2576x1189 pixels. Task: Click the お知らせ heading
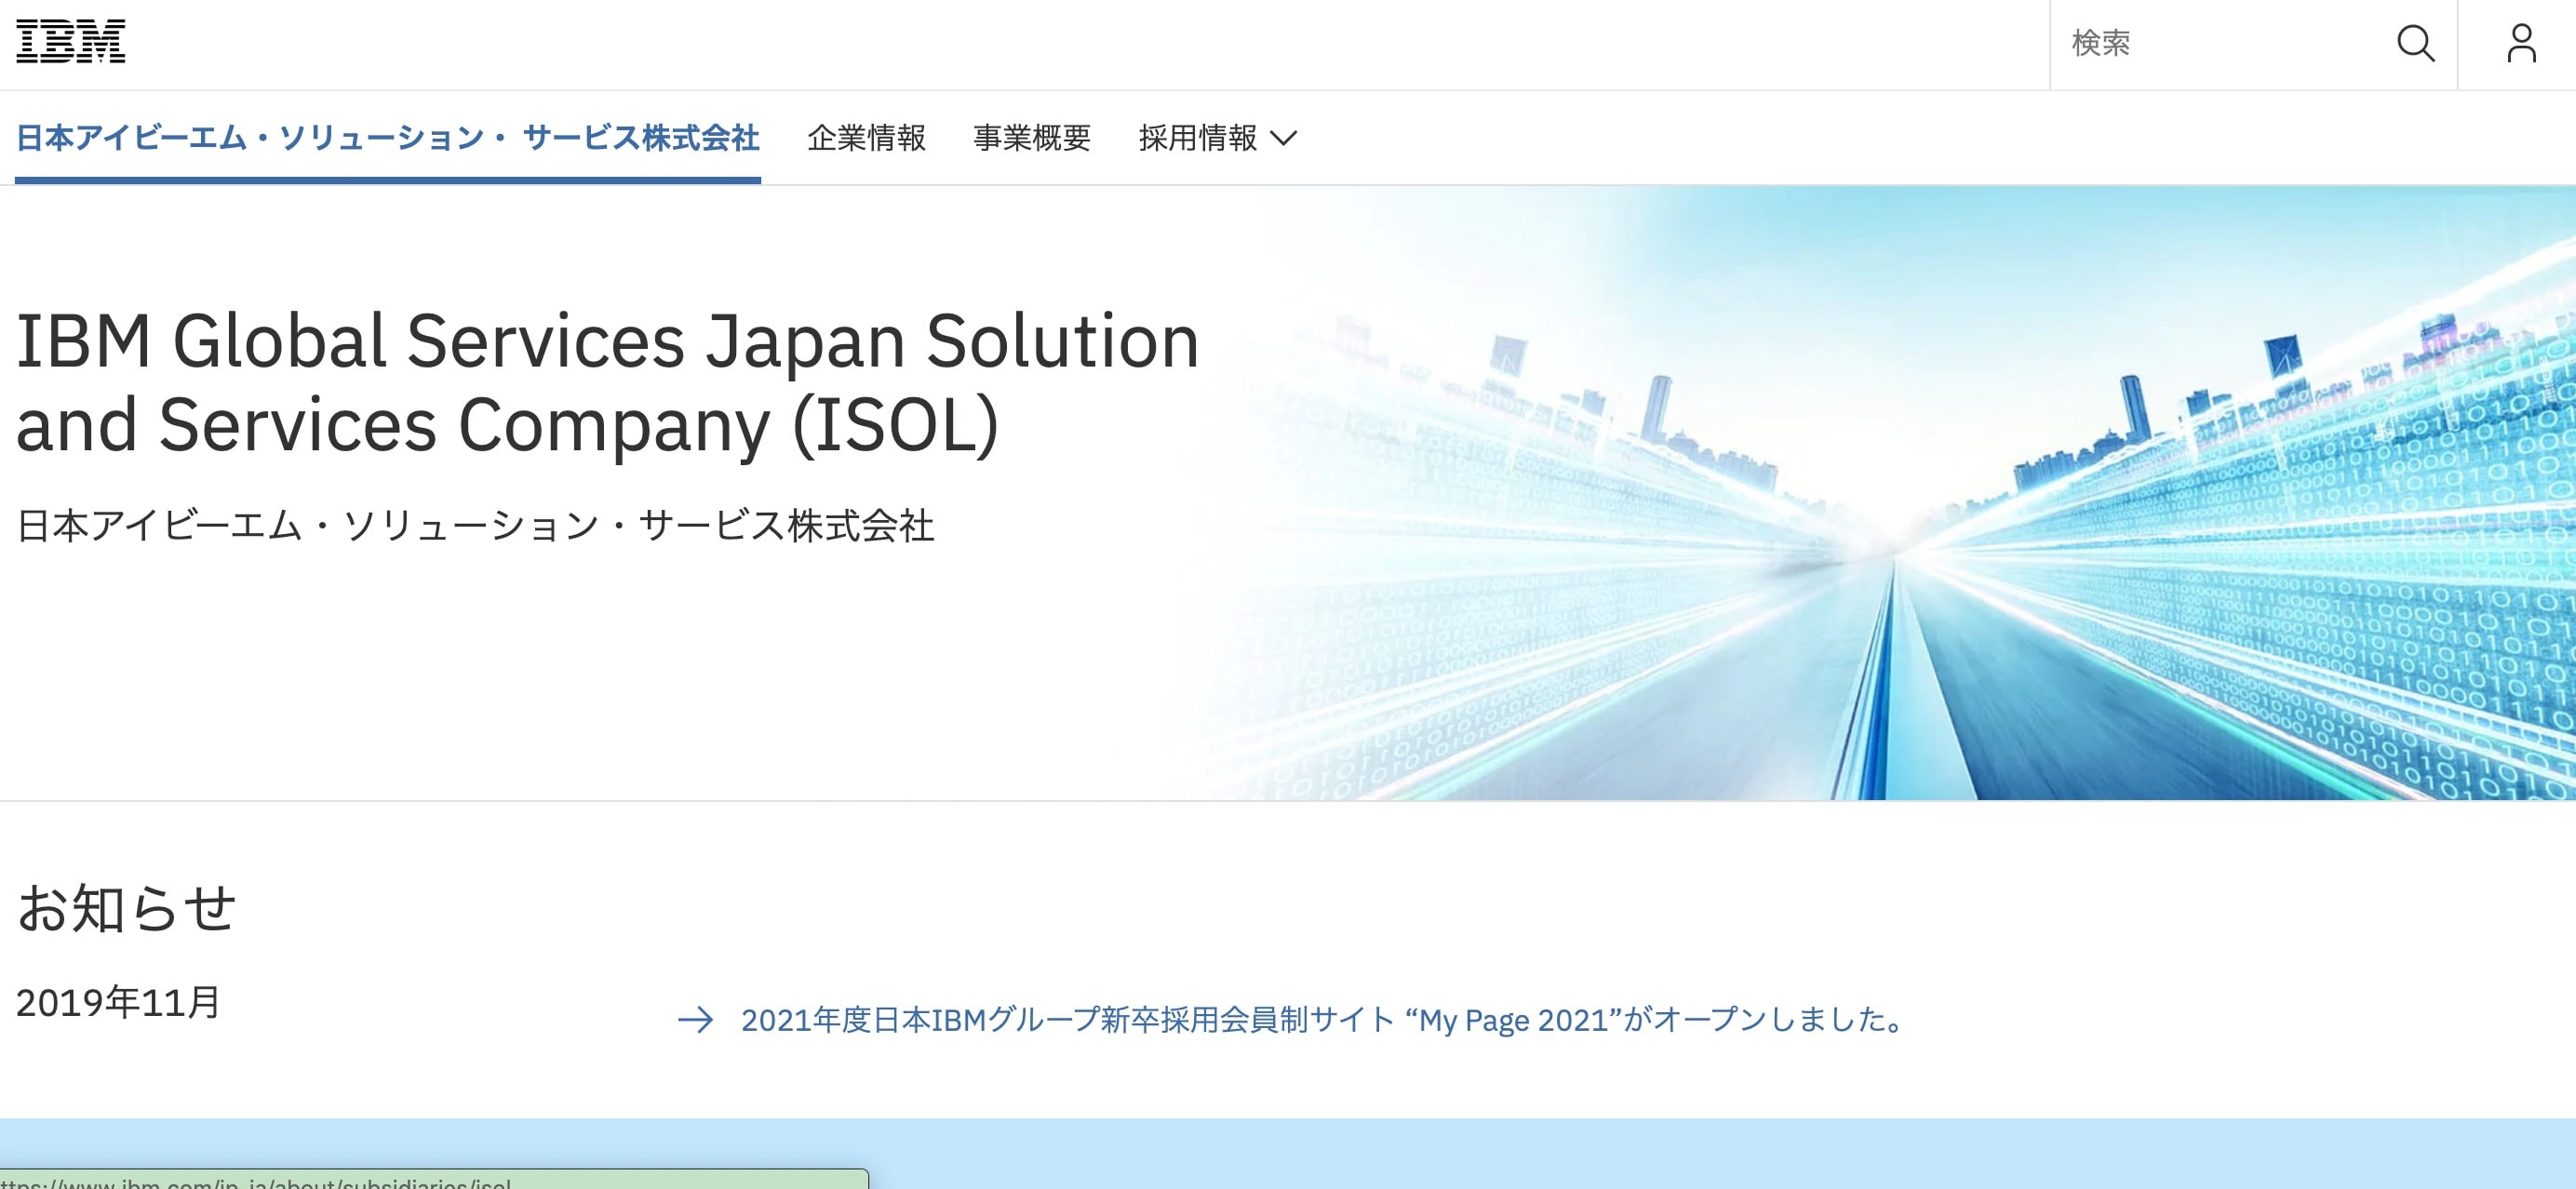tap(126, 908)
